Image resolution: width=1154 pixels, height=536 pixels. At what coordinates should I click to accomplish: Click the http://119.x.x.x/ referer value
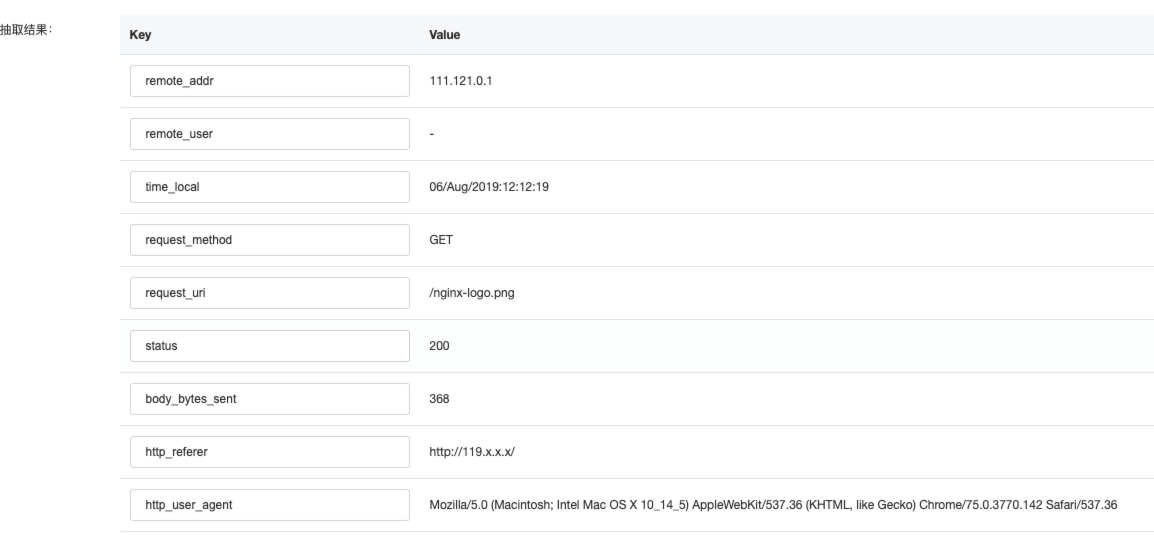point(472,452)
